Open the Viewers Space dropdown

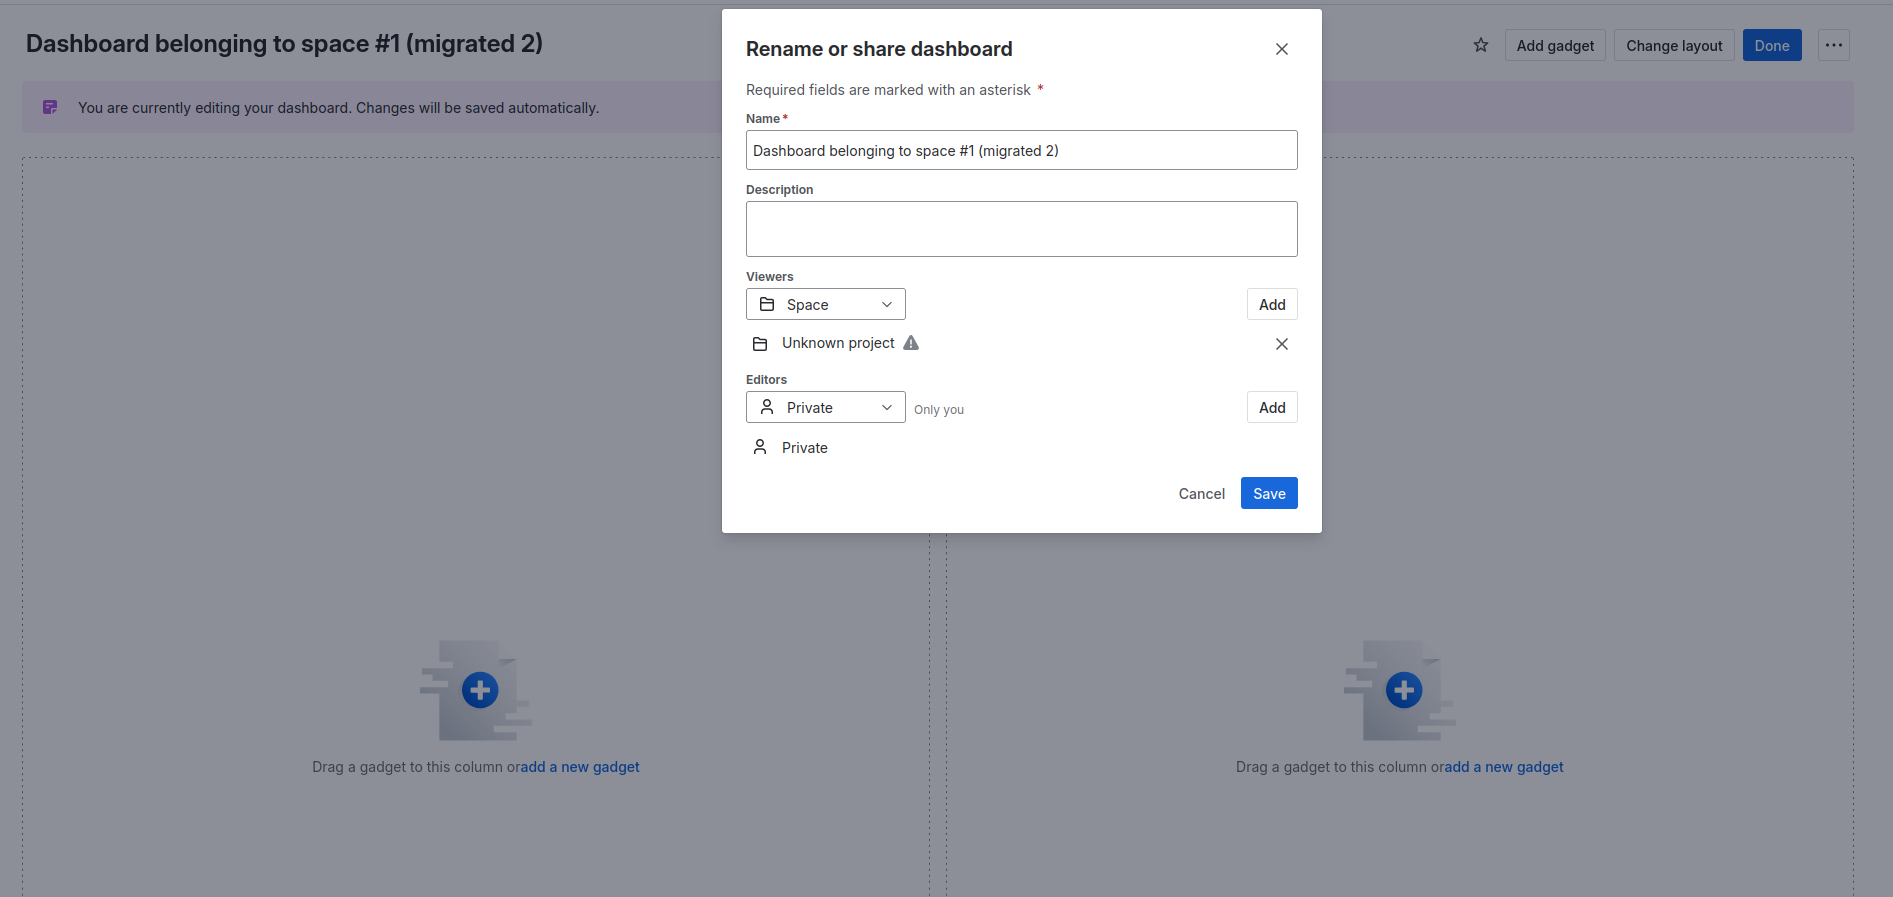tap(825, 304)
